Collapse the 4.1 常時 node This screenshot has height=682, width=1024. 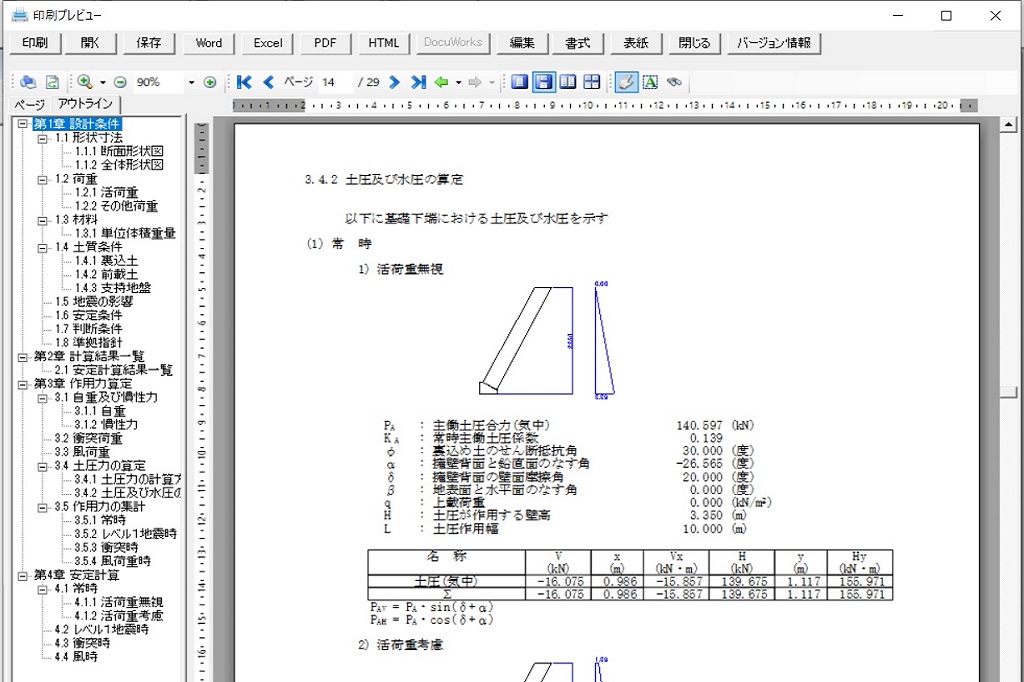pyautogui.click(x=42, y=589)
